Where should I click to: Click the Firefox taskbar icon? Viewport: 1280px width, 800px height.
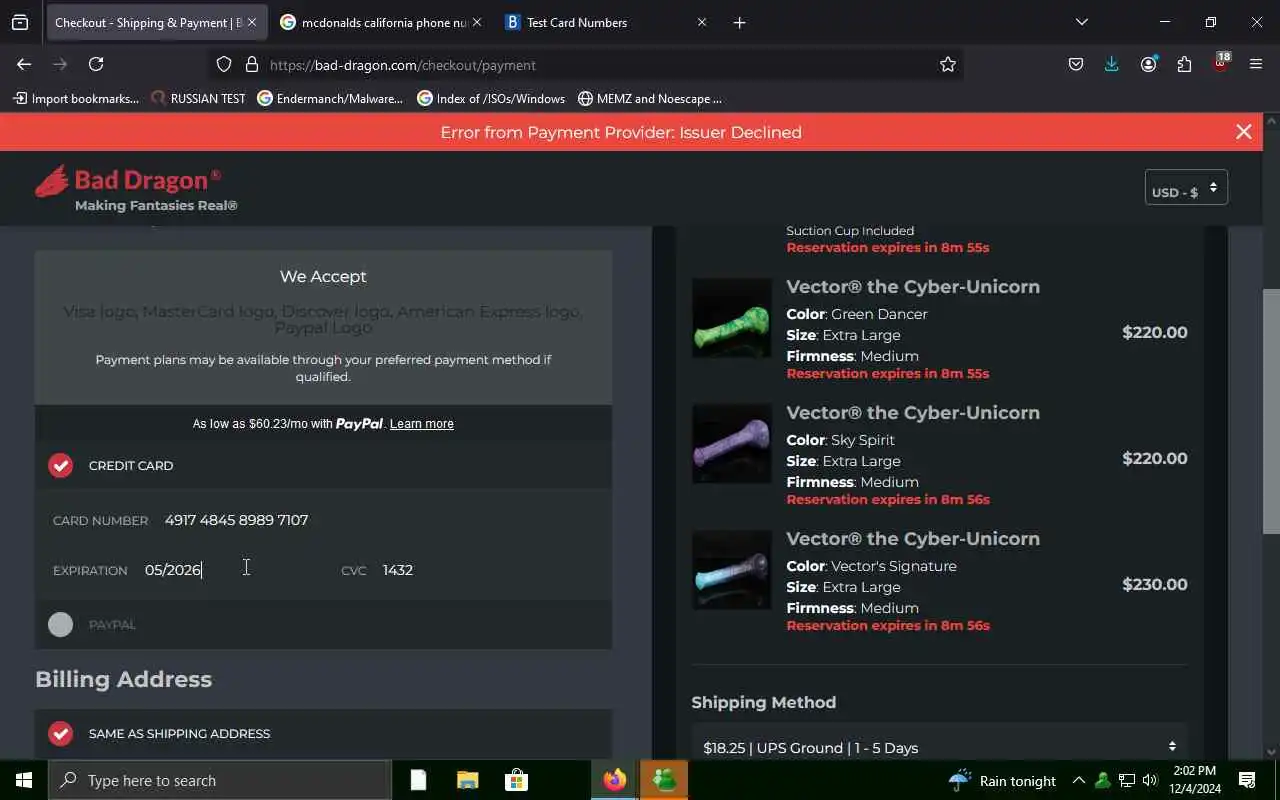pos(614,780)
